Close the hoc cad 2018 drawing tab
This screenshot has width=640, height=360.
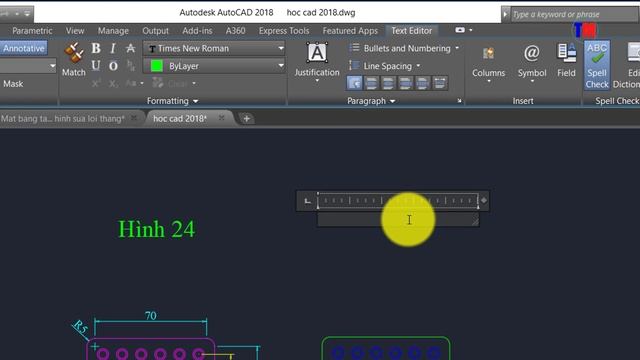coord(222,118)
